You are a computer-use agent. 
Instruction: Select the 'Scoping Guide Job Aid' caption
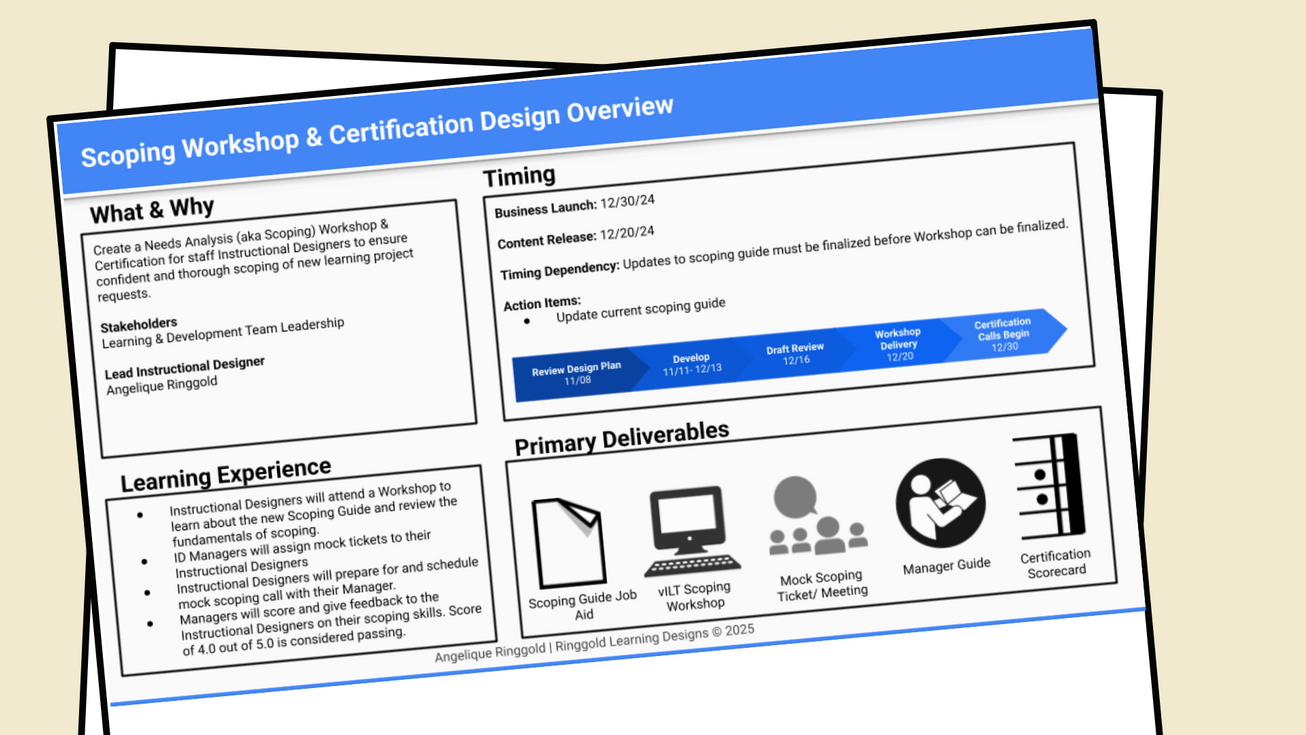tap(583, 604)
